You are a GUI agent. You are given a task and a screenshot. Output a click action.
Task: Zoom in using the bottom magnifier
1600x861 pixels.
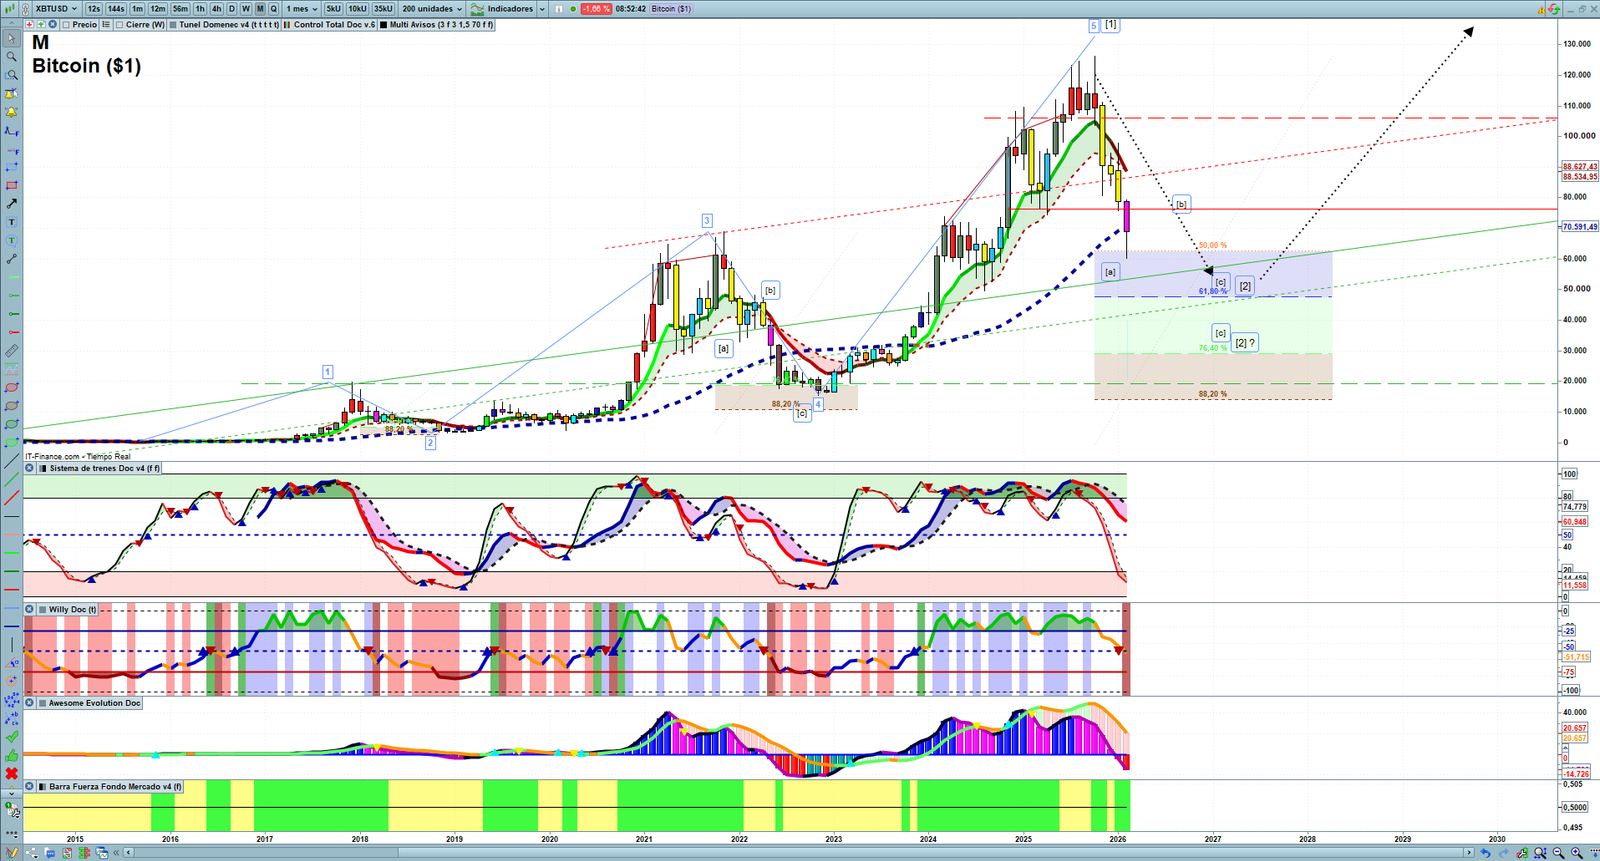[1577, 853]
